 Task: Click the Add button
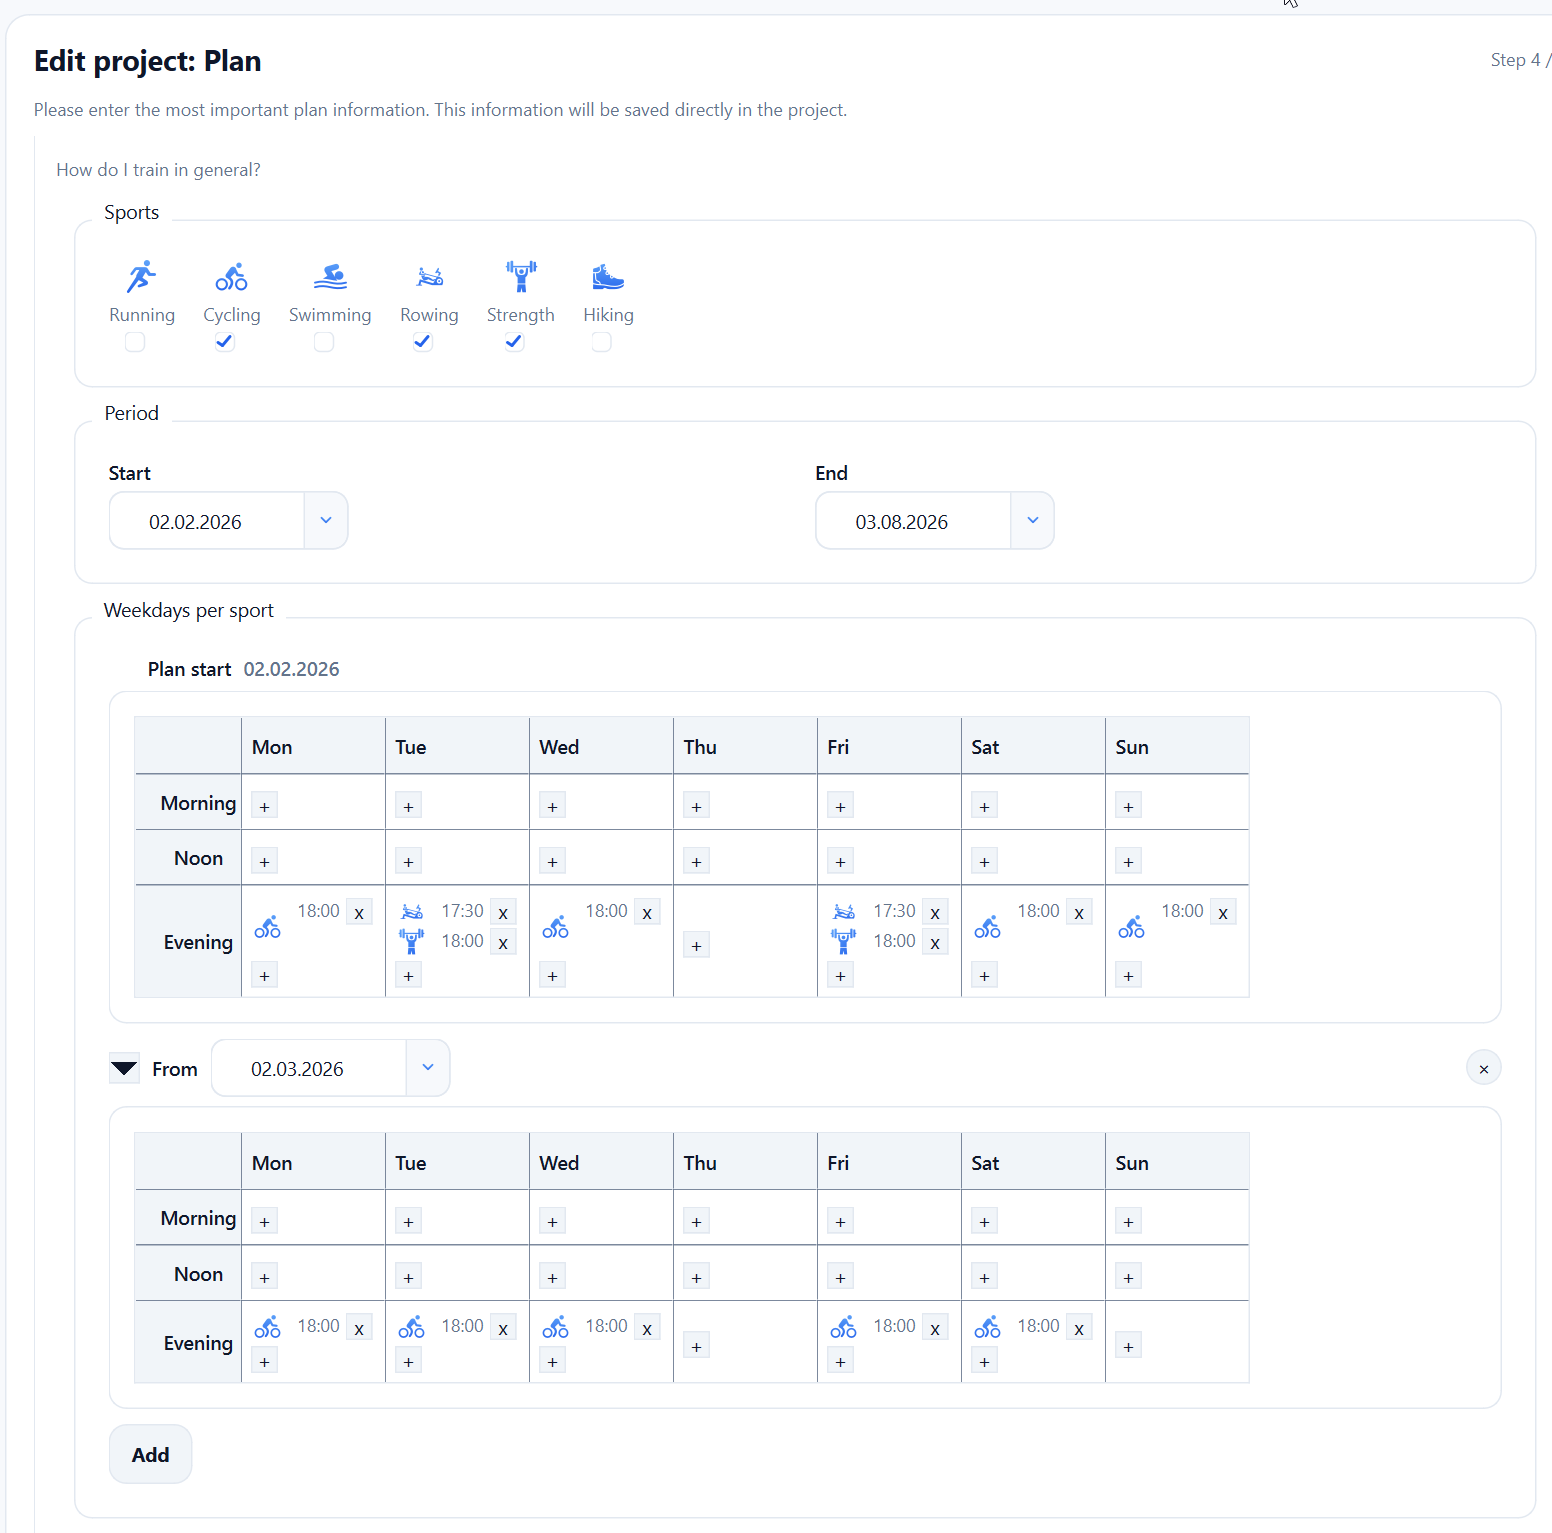(x=150, y=1454)
